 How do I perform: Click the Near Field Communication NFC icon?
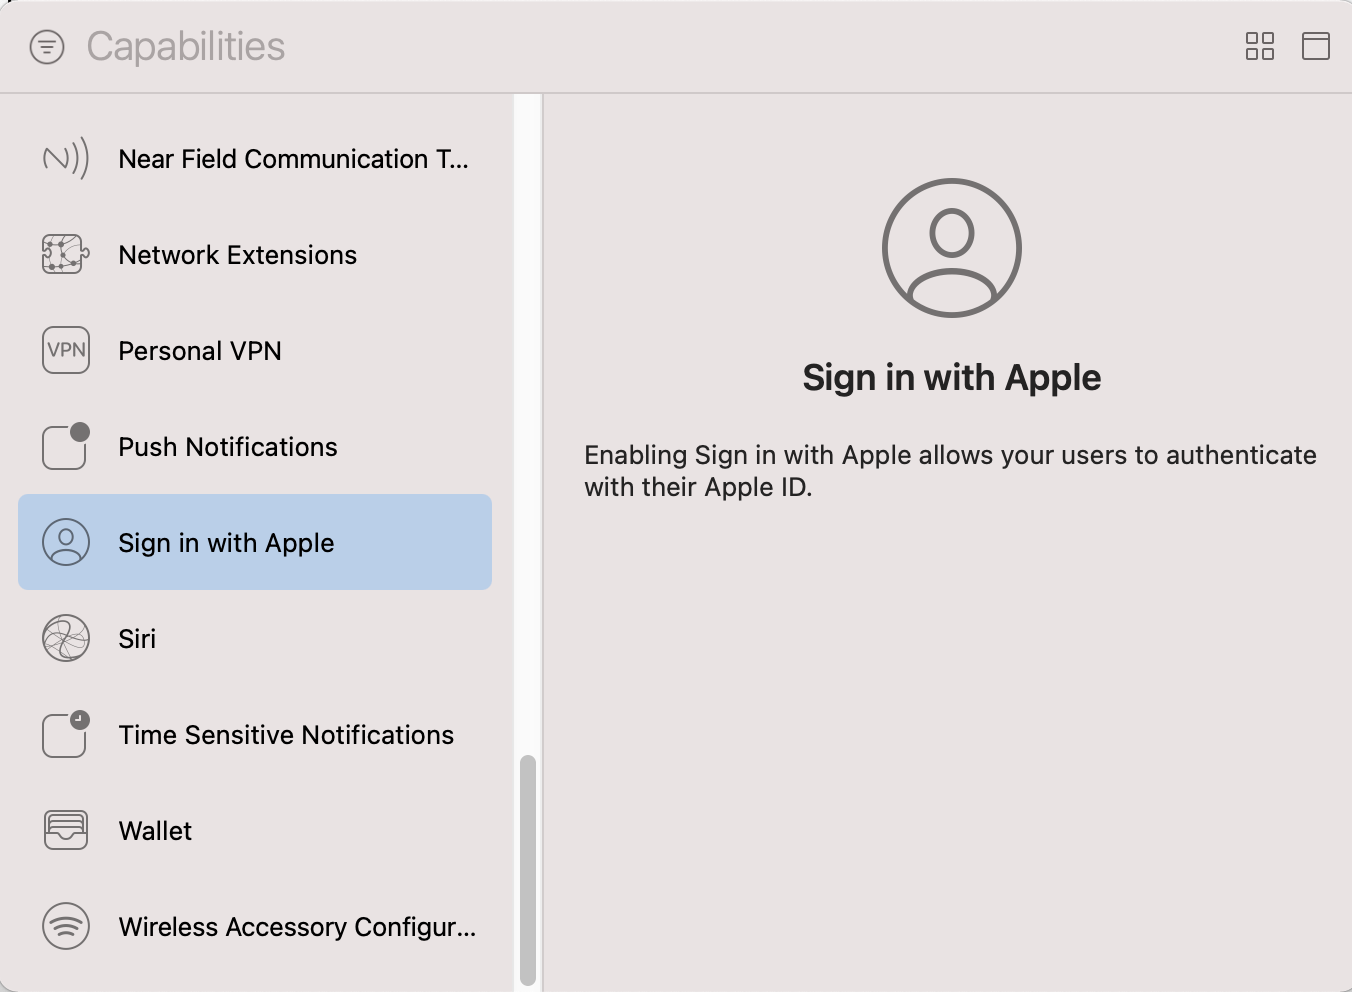(x=66, y=158)
